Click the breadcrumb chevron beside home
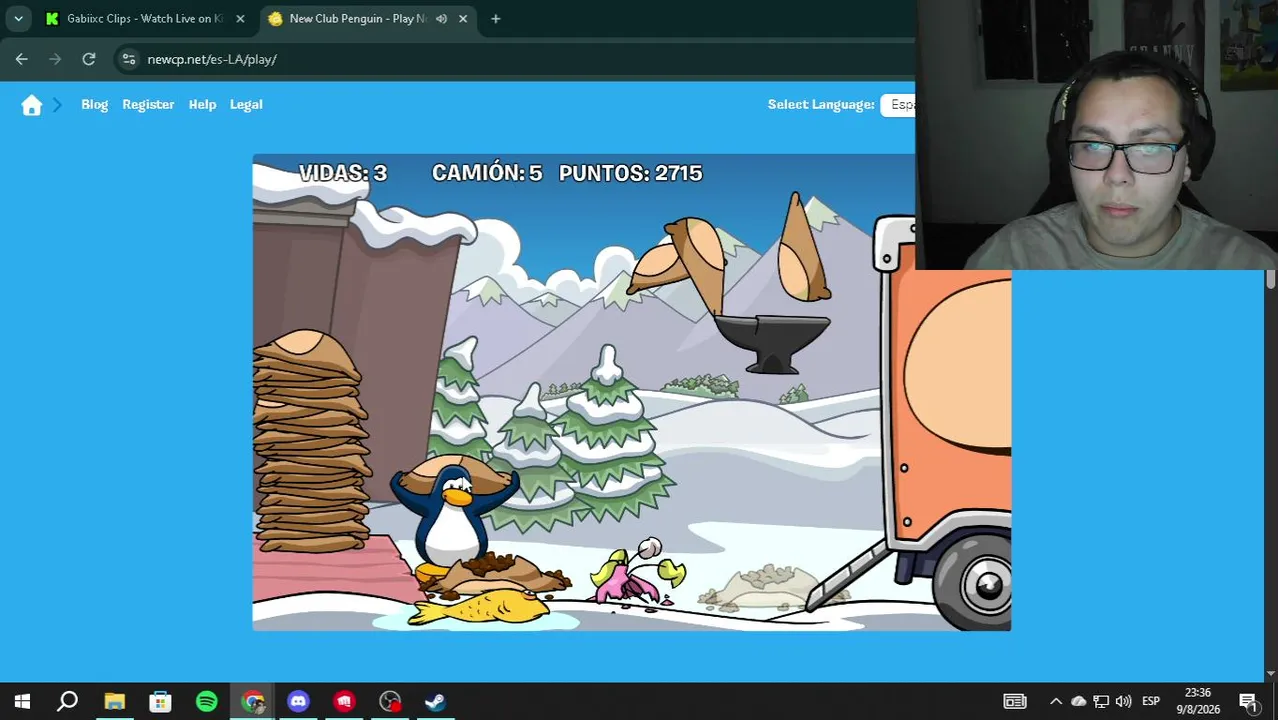This screenshot has width=1278, height=720. (57, 105)
